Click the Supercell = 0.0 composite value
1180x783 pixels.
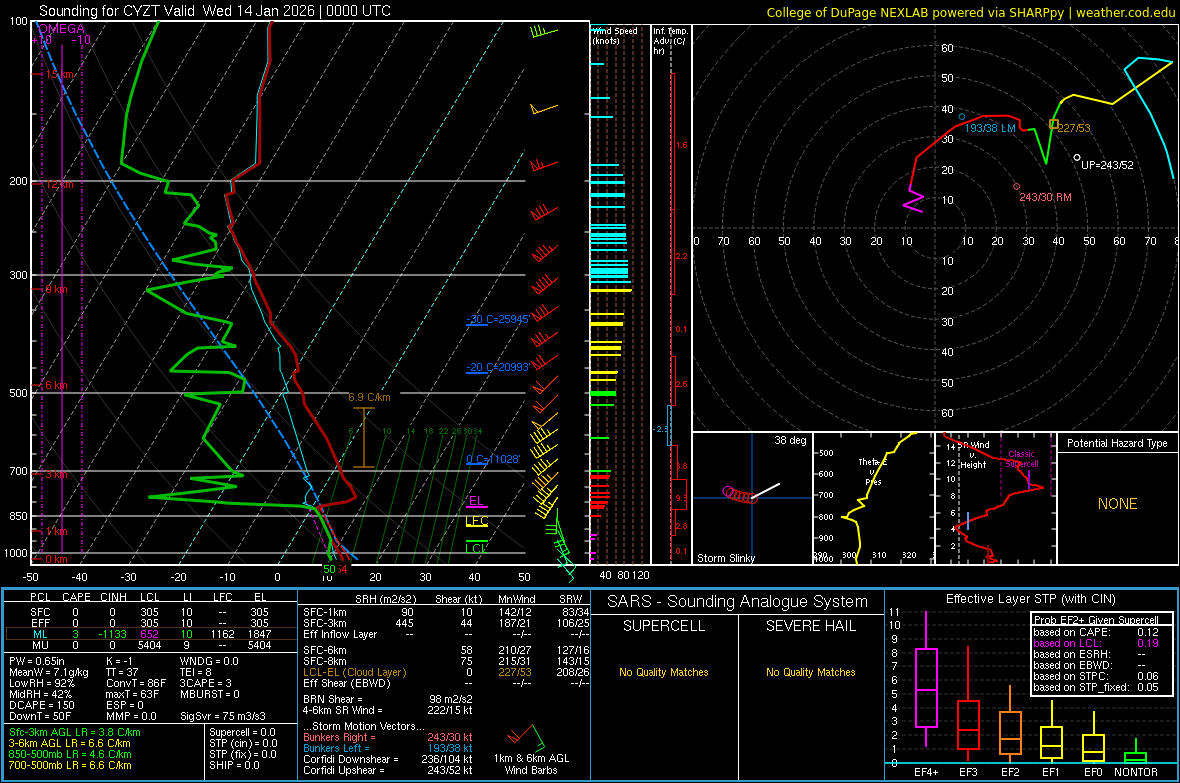coord(242,732)
